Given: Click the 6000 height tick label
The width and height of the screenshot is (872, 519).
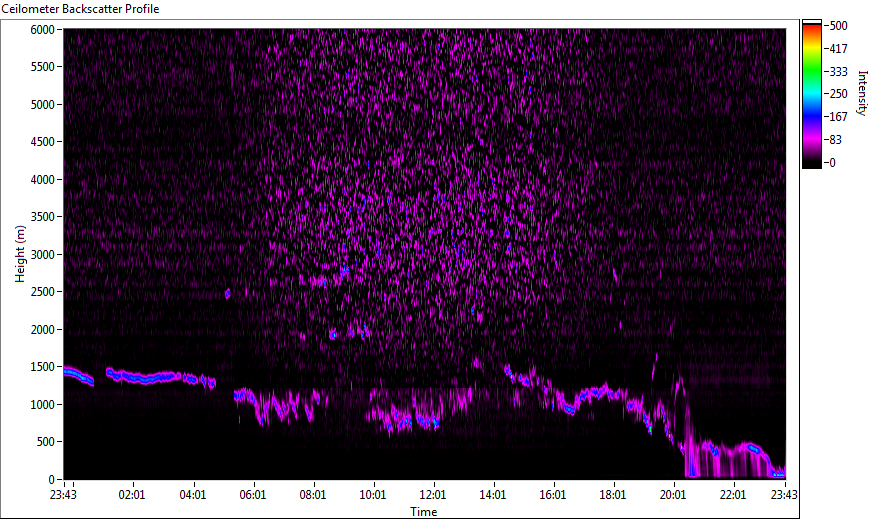Looking at the screenshot, I should (x=43, y=29).
